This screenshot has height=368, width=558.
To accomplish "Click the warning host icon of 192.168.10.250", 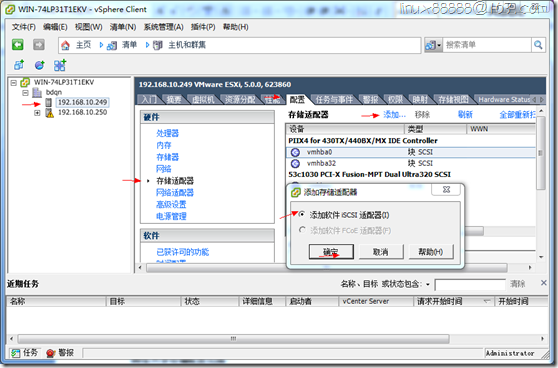I will 49,113.
